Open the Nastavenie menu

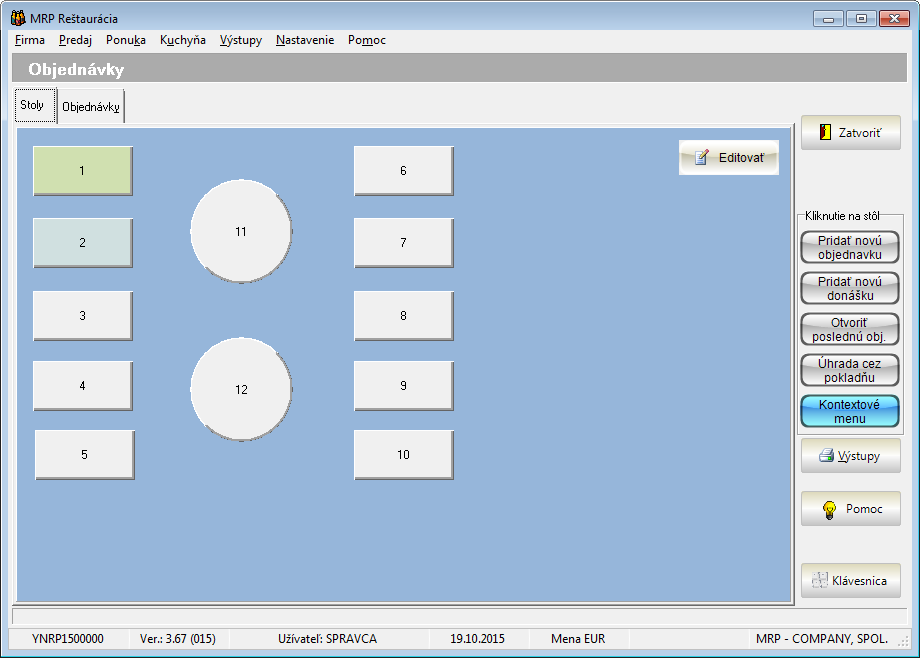point(305,40)
